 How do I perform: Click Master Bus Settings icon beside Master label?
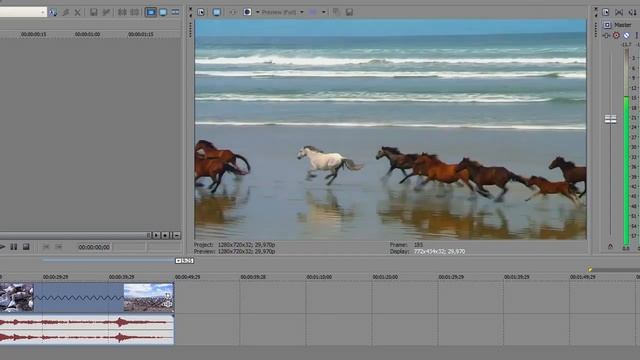pyautogui.click(x=607, y=25)
